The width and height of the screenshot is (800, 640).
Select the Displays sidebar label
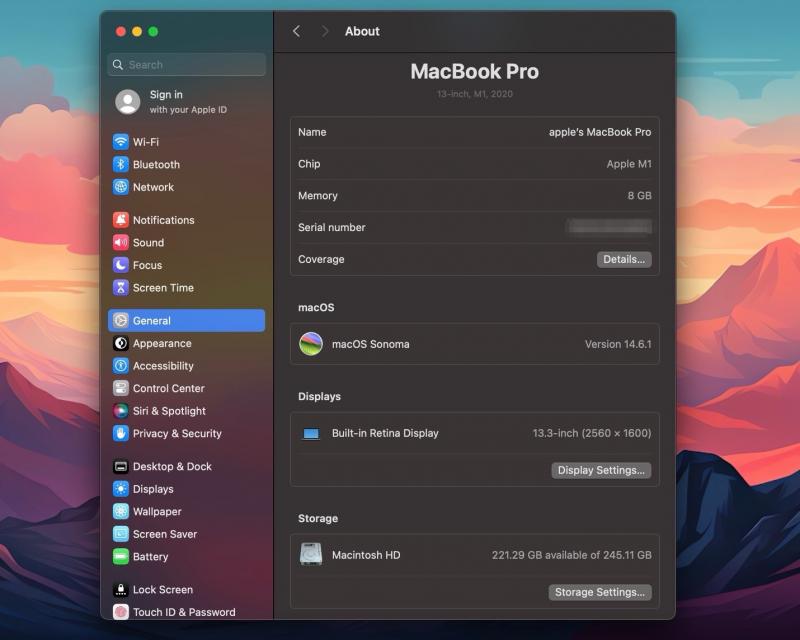[x=153, y=489]
